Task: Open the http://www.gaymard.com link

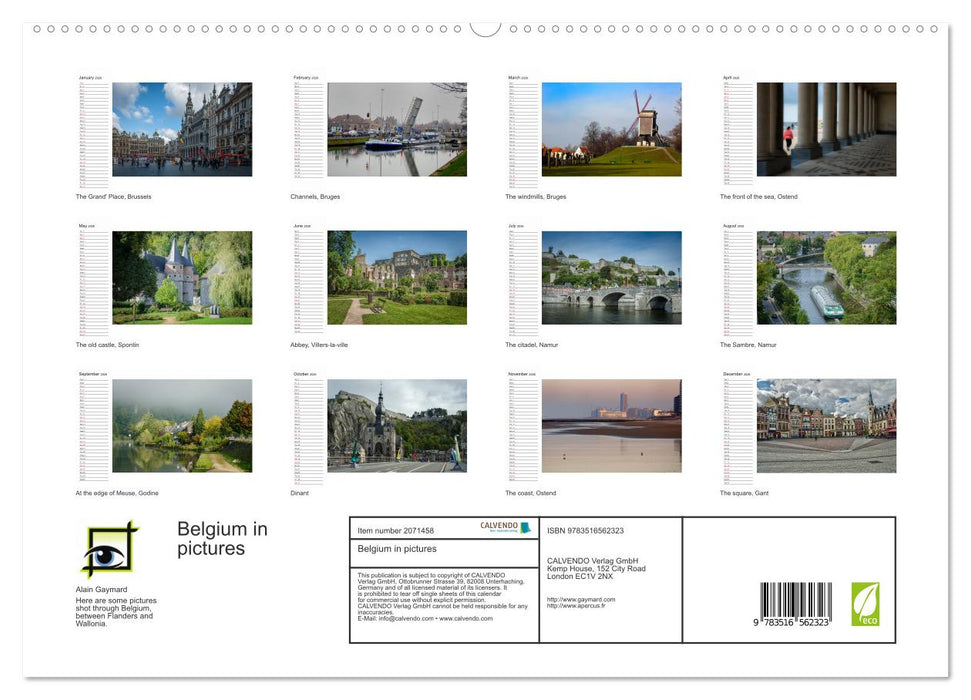Action: 580,599
